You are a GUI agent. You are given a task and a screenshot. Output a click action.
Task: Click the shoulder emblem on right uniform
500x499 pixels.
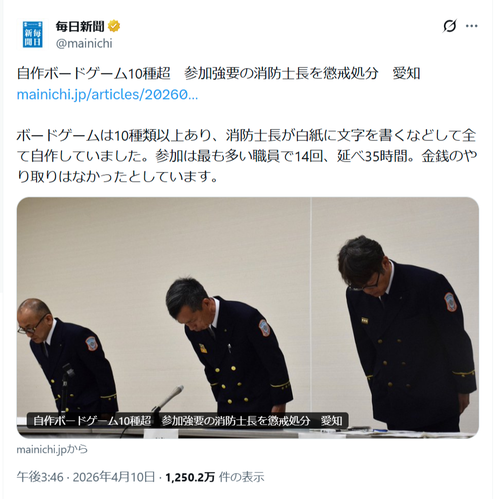pyautogui.click(x=450, y=302)
